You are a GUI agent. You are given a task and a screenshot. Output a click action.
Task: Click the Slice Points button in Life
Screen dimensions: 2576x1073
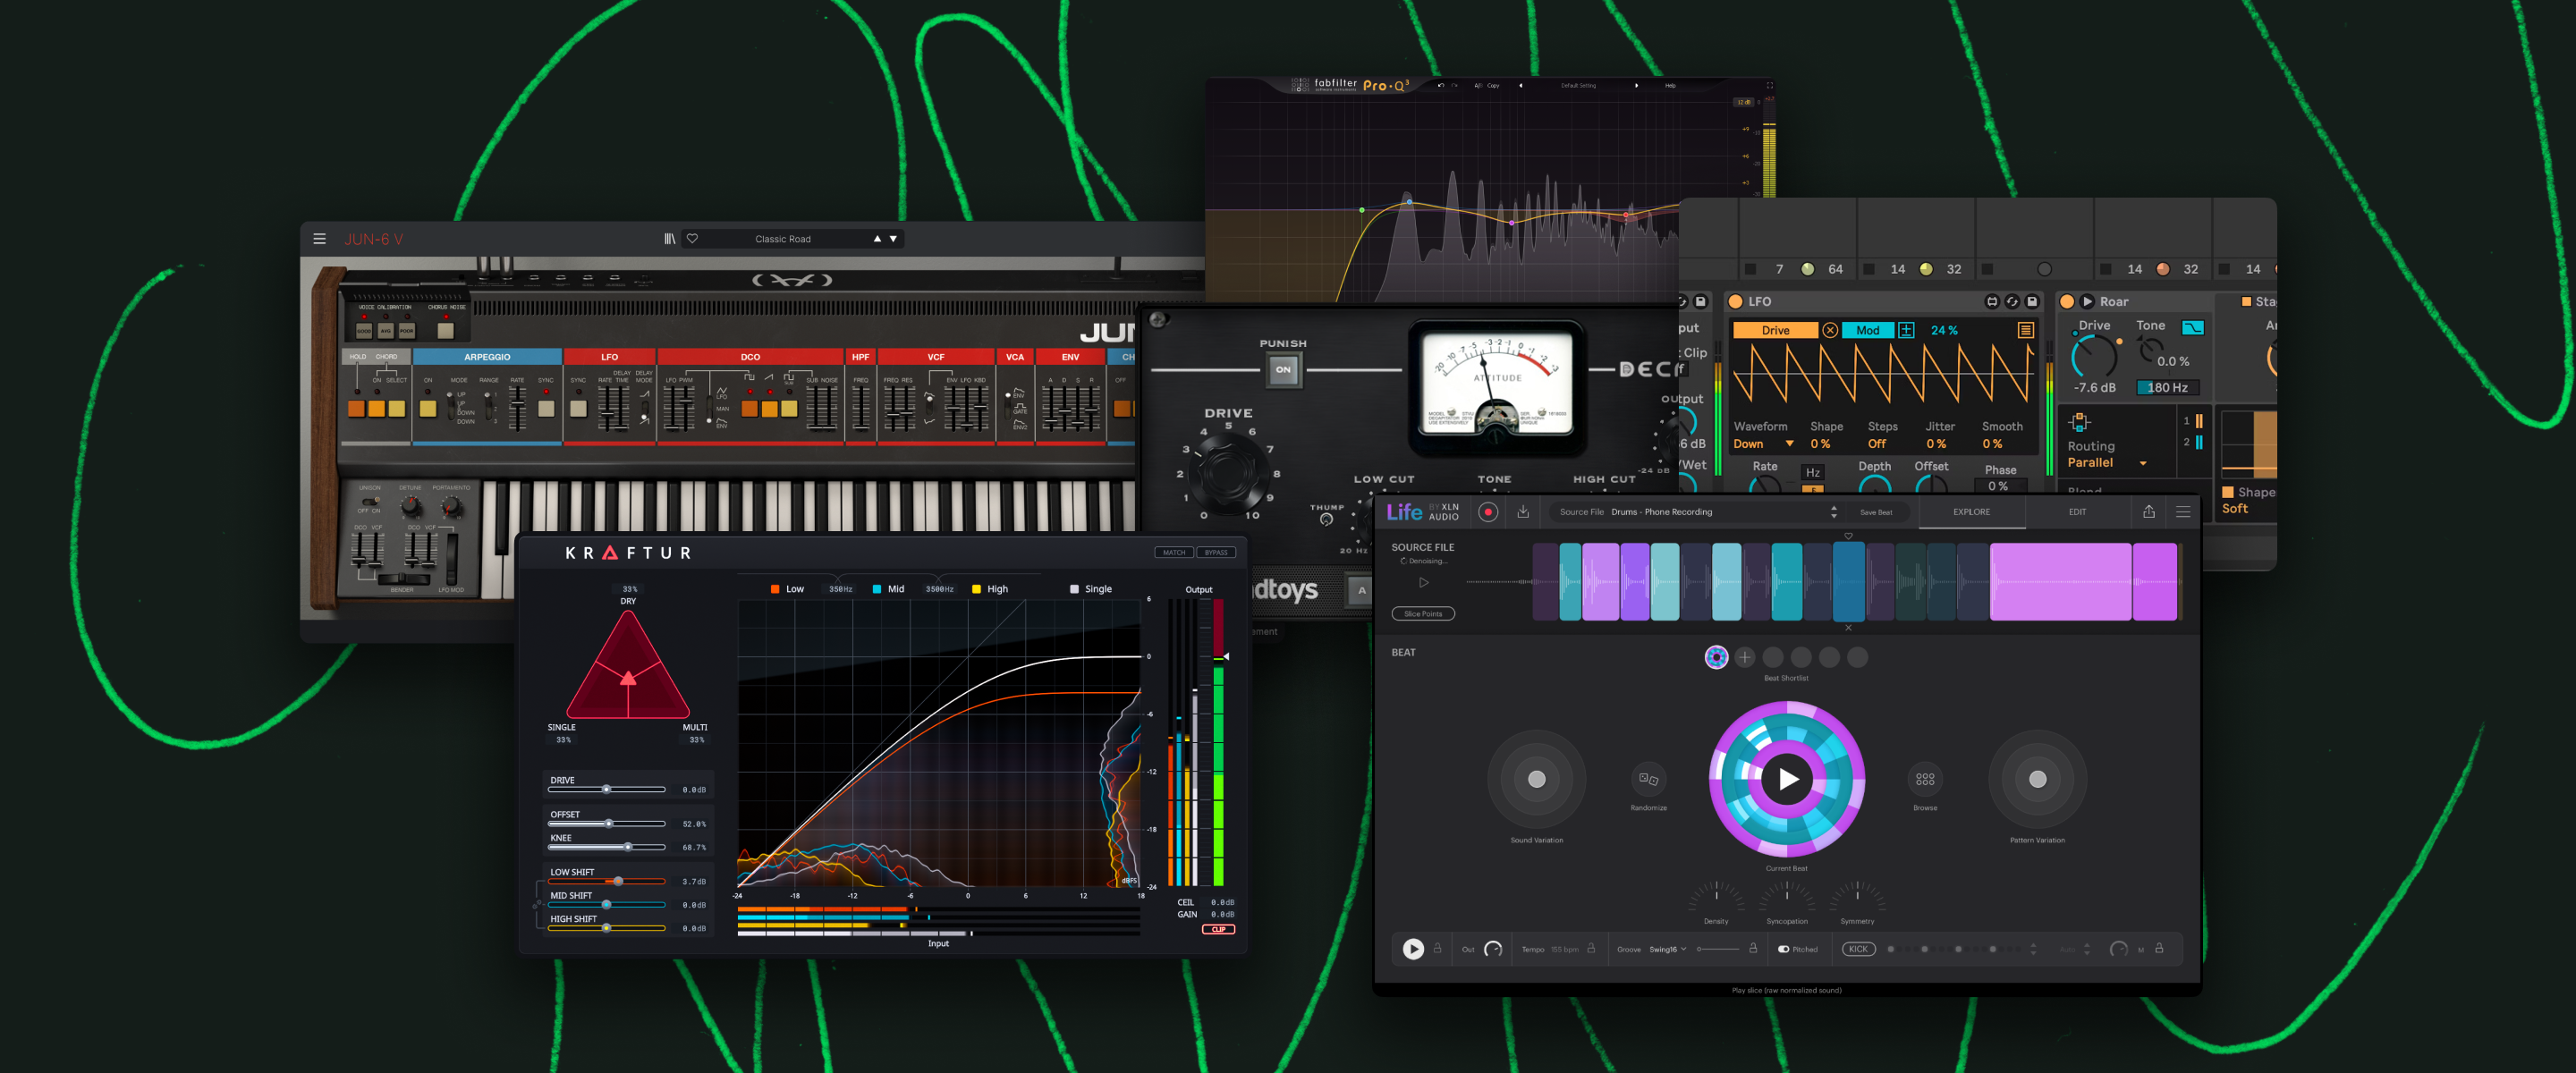[x=1422, y=613]
